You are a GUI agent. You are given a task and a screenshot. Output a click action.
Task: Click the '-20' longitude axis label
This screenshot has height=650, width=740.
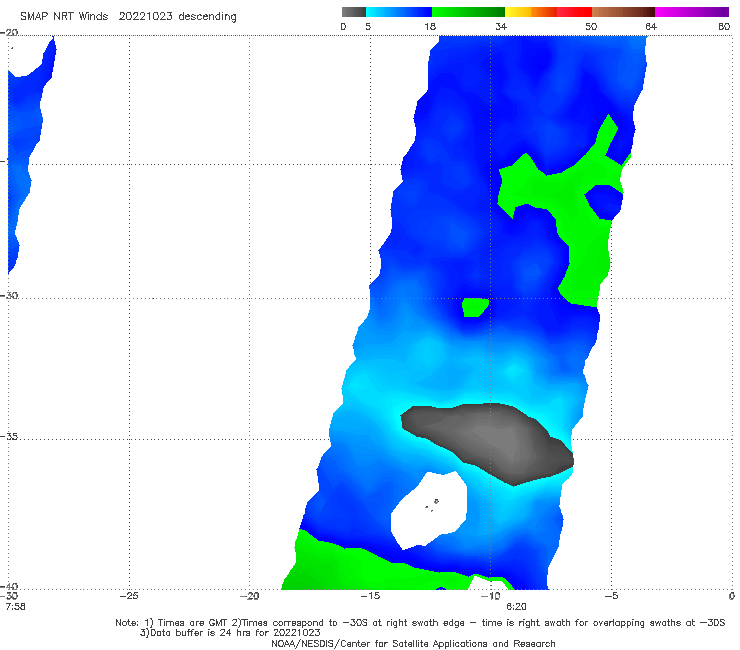click(x=249, y=596)
